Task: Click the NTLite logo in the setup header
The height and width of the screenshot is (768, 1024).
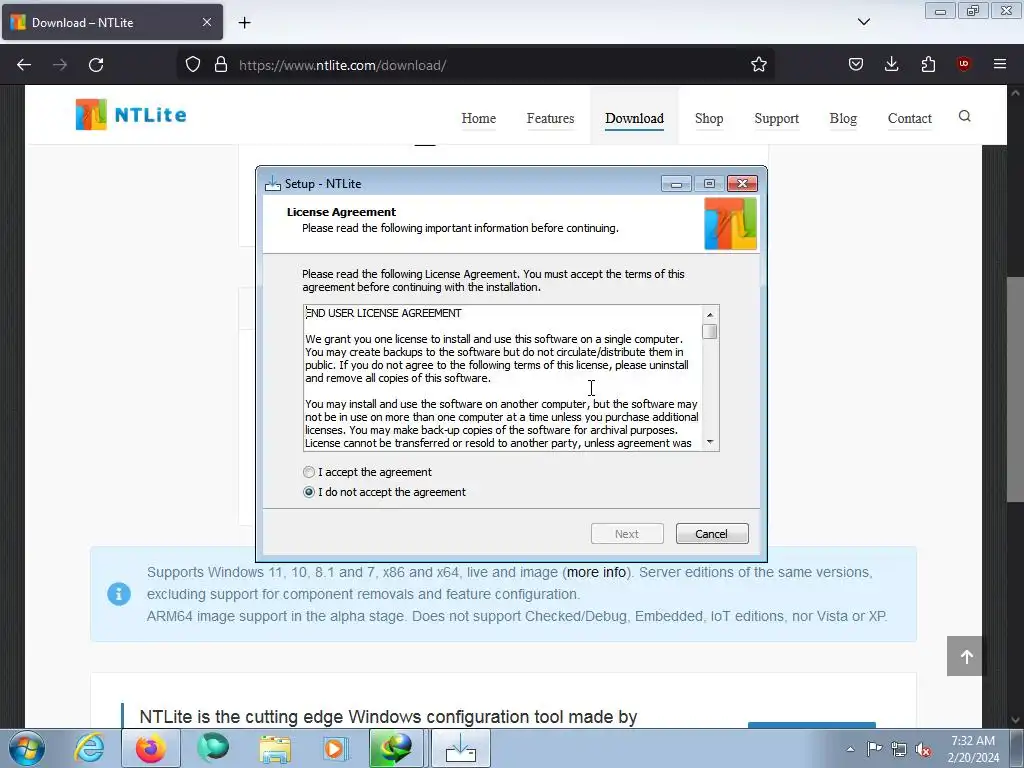Action: 730,224
